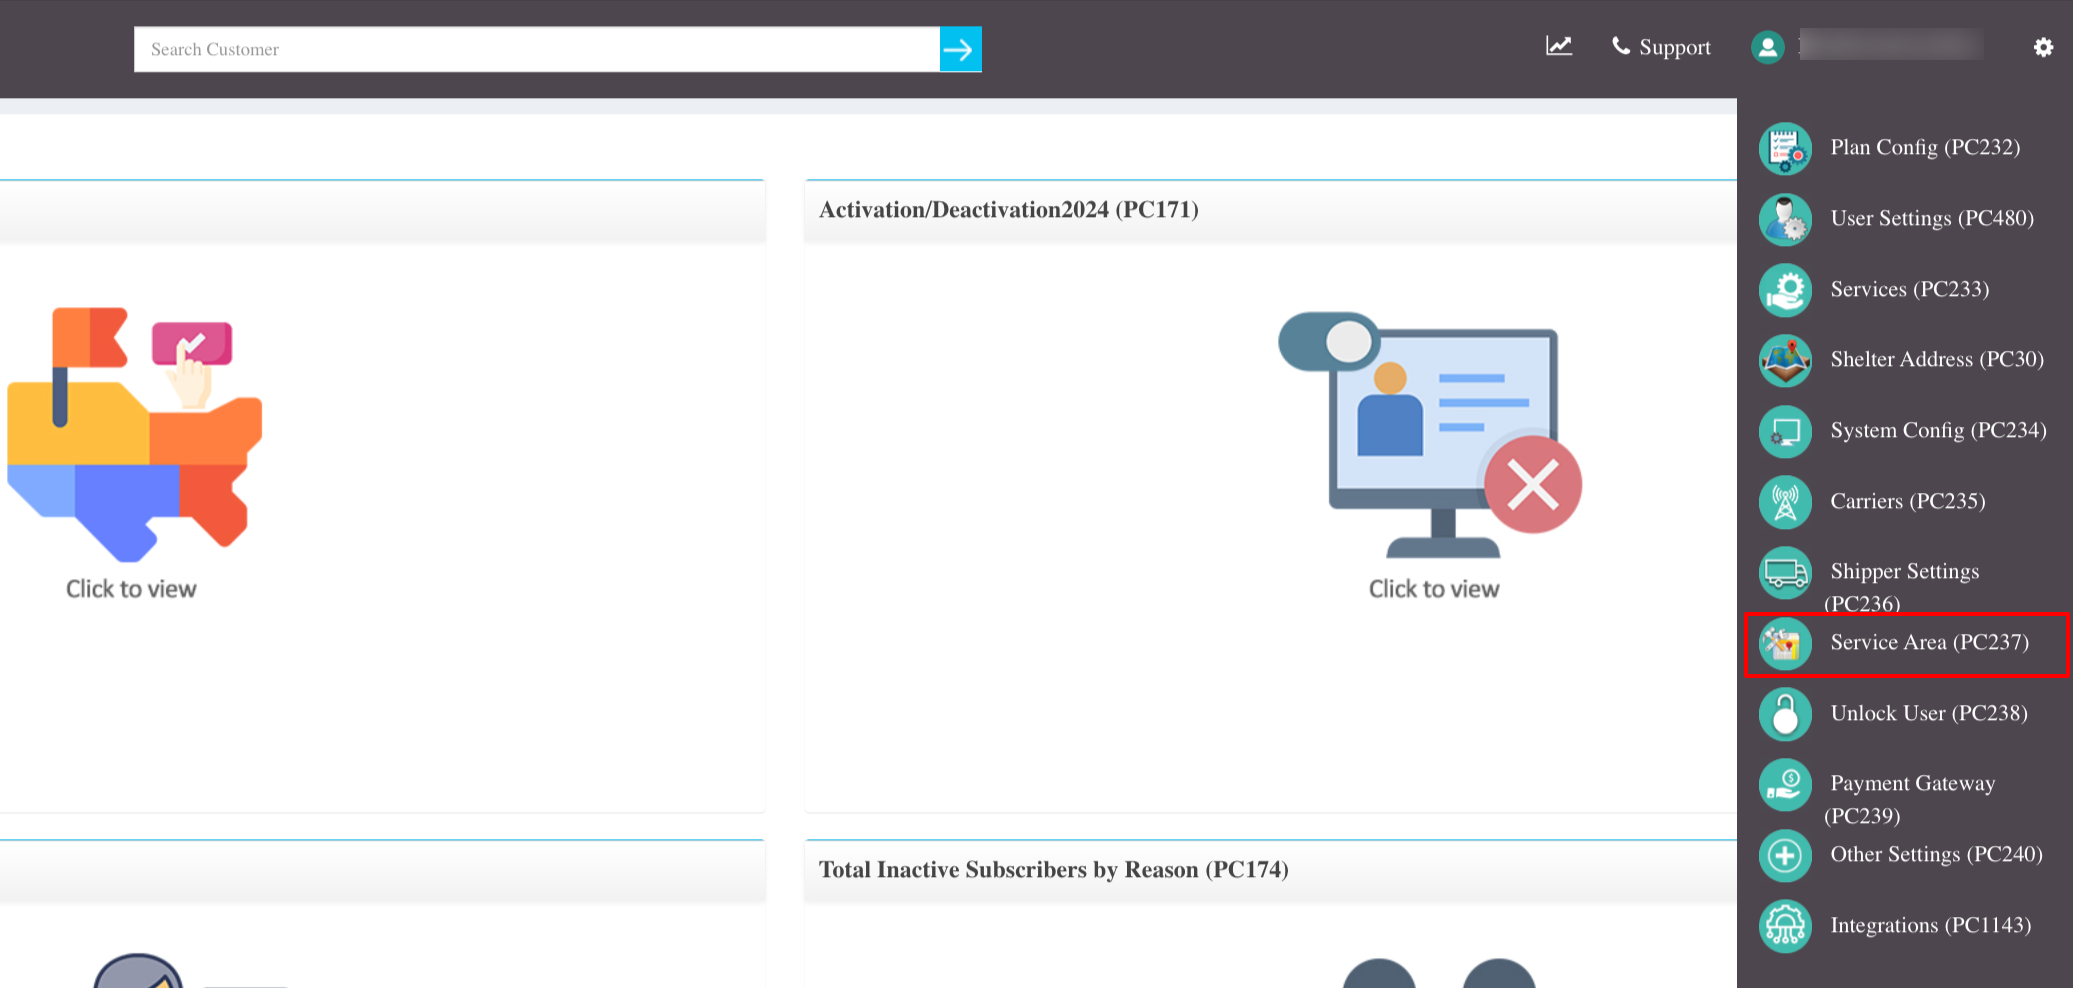This screenshot has width=2073, height=988.
Task: Choose Carriers (PC235) in settings menu
Action: point(1908,501)
